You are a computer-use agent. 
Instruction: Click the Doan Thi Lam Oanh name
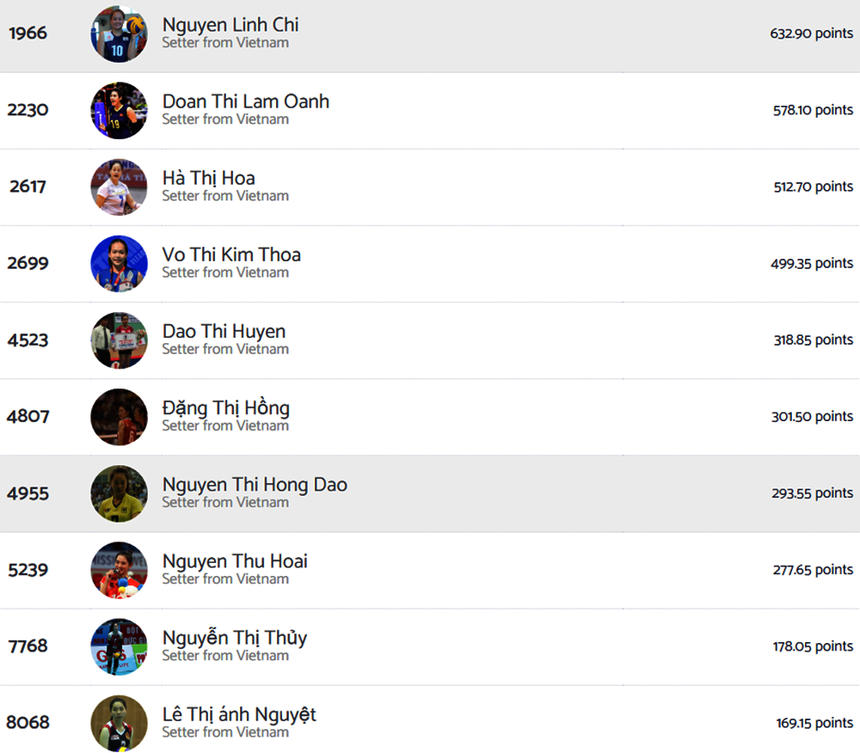point(245,102)
